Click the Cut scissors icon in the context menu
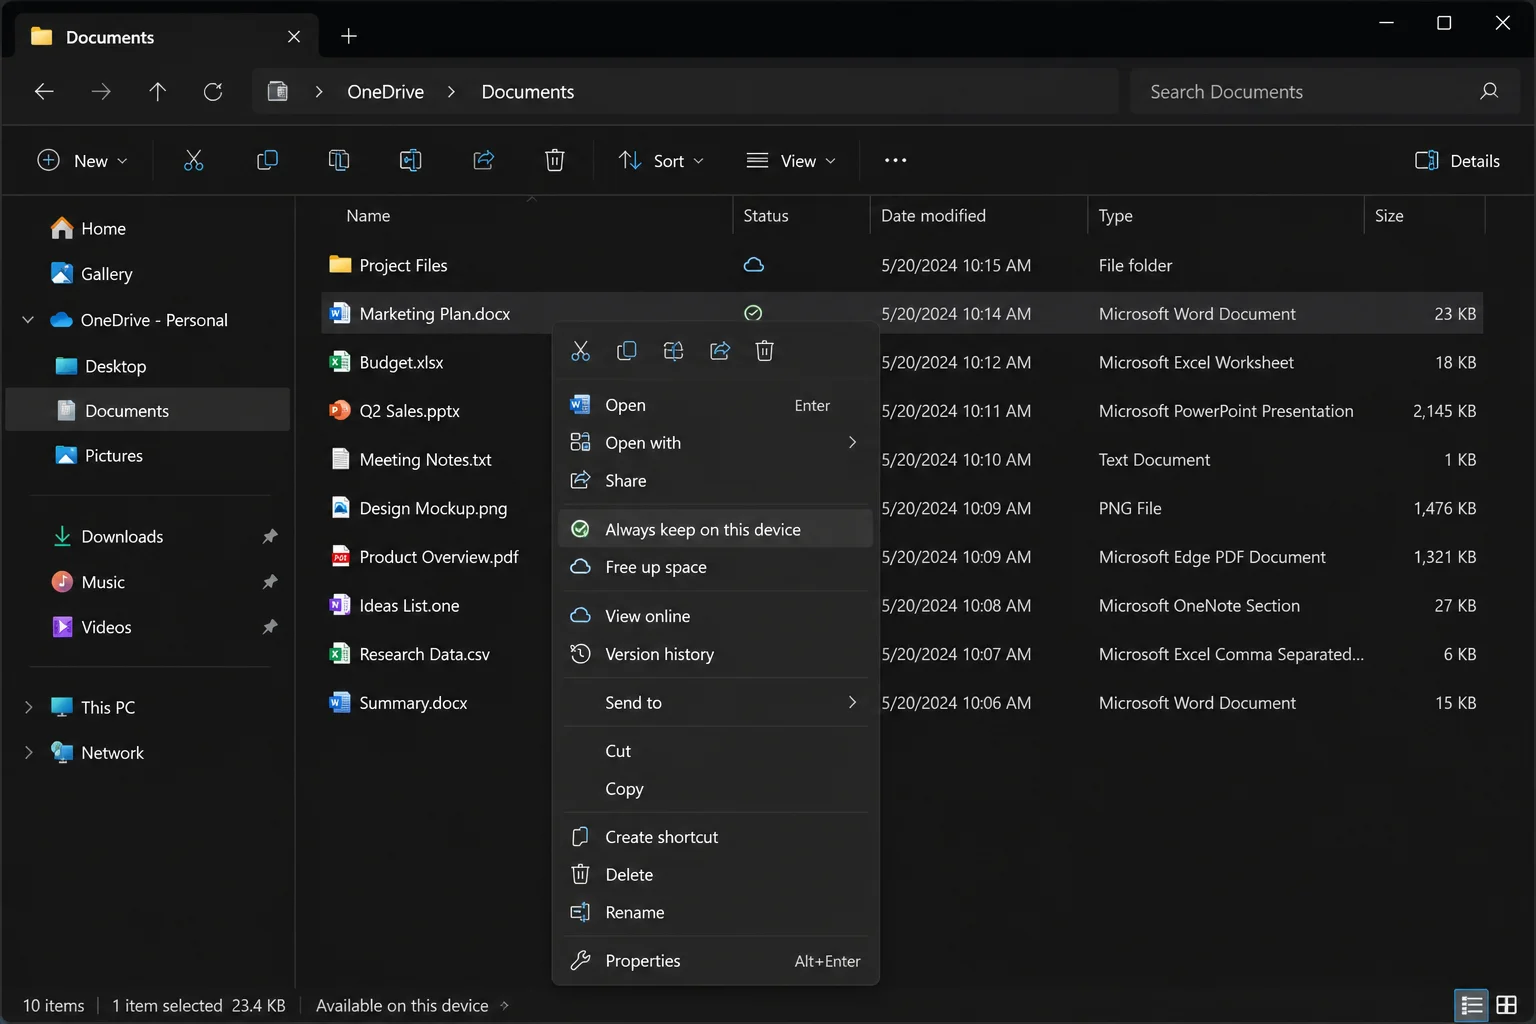Viewport: 1536px width, 1024px height. (581, 351)
